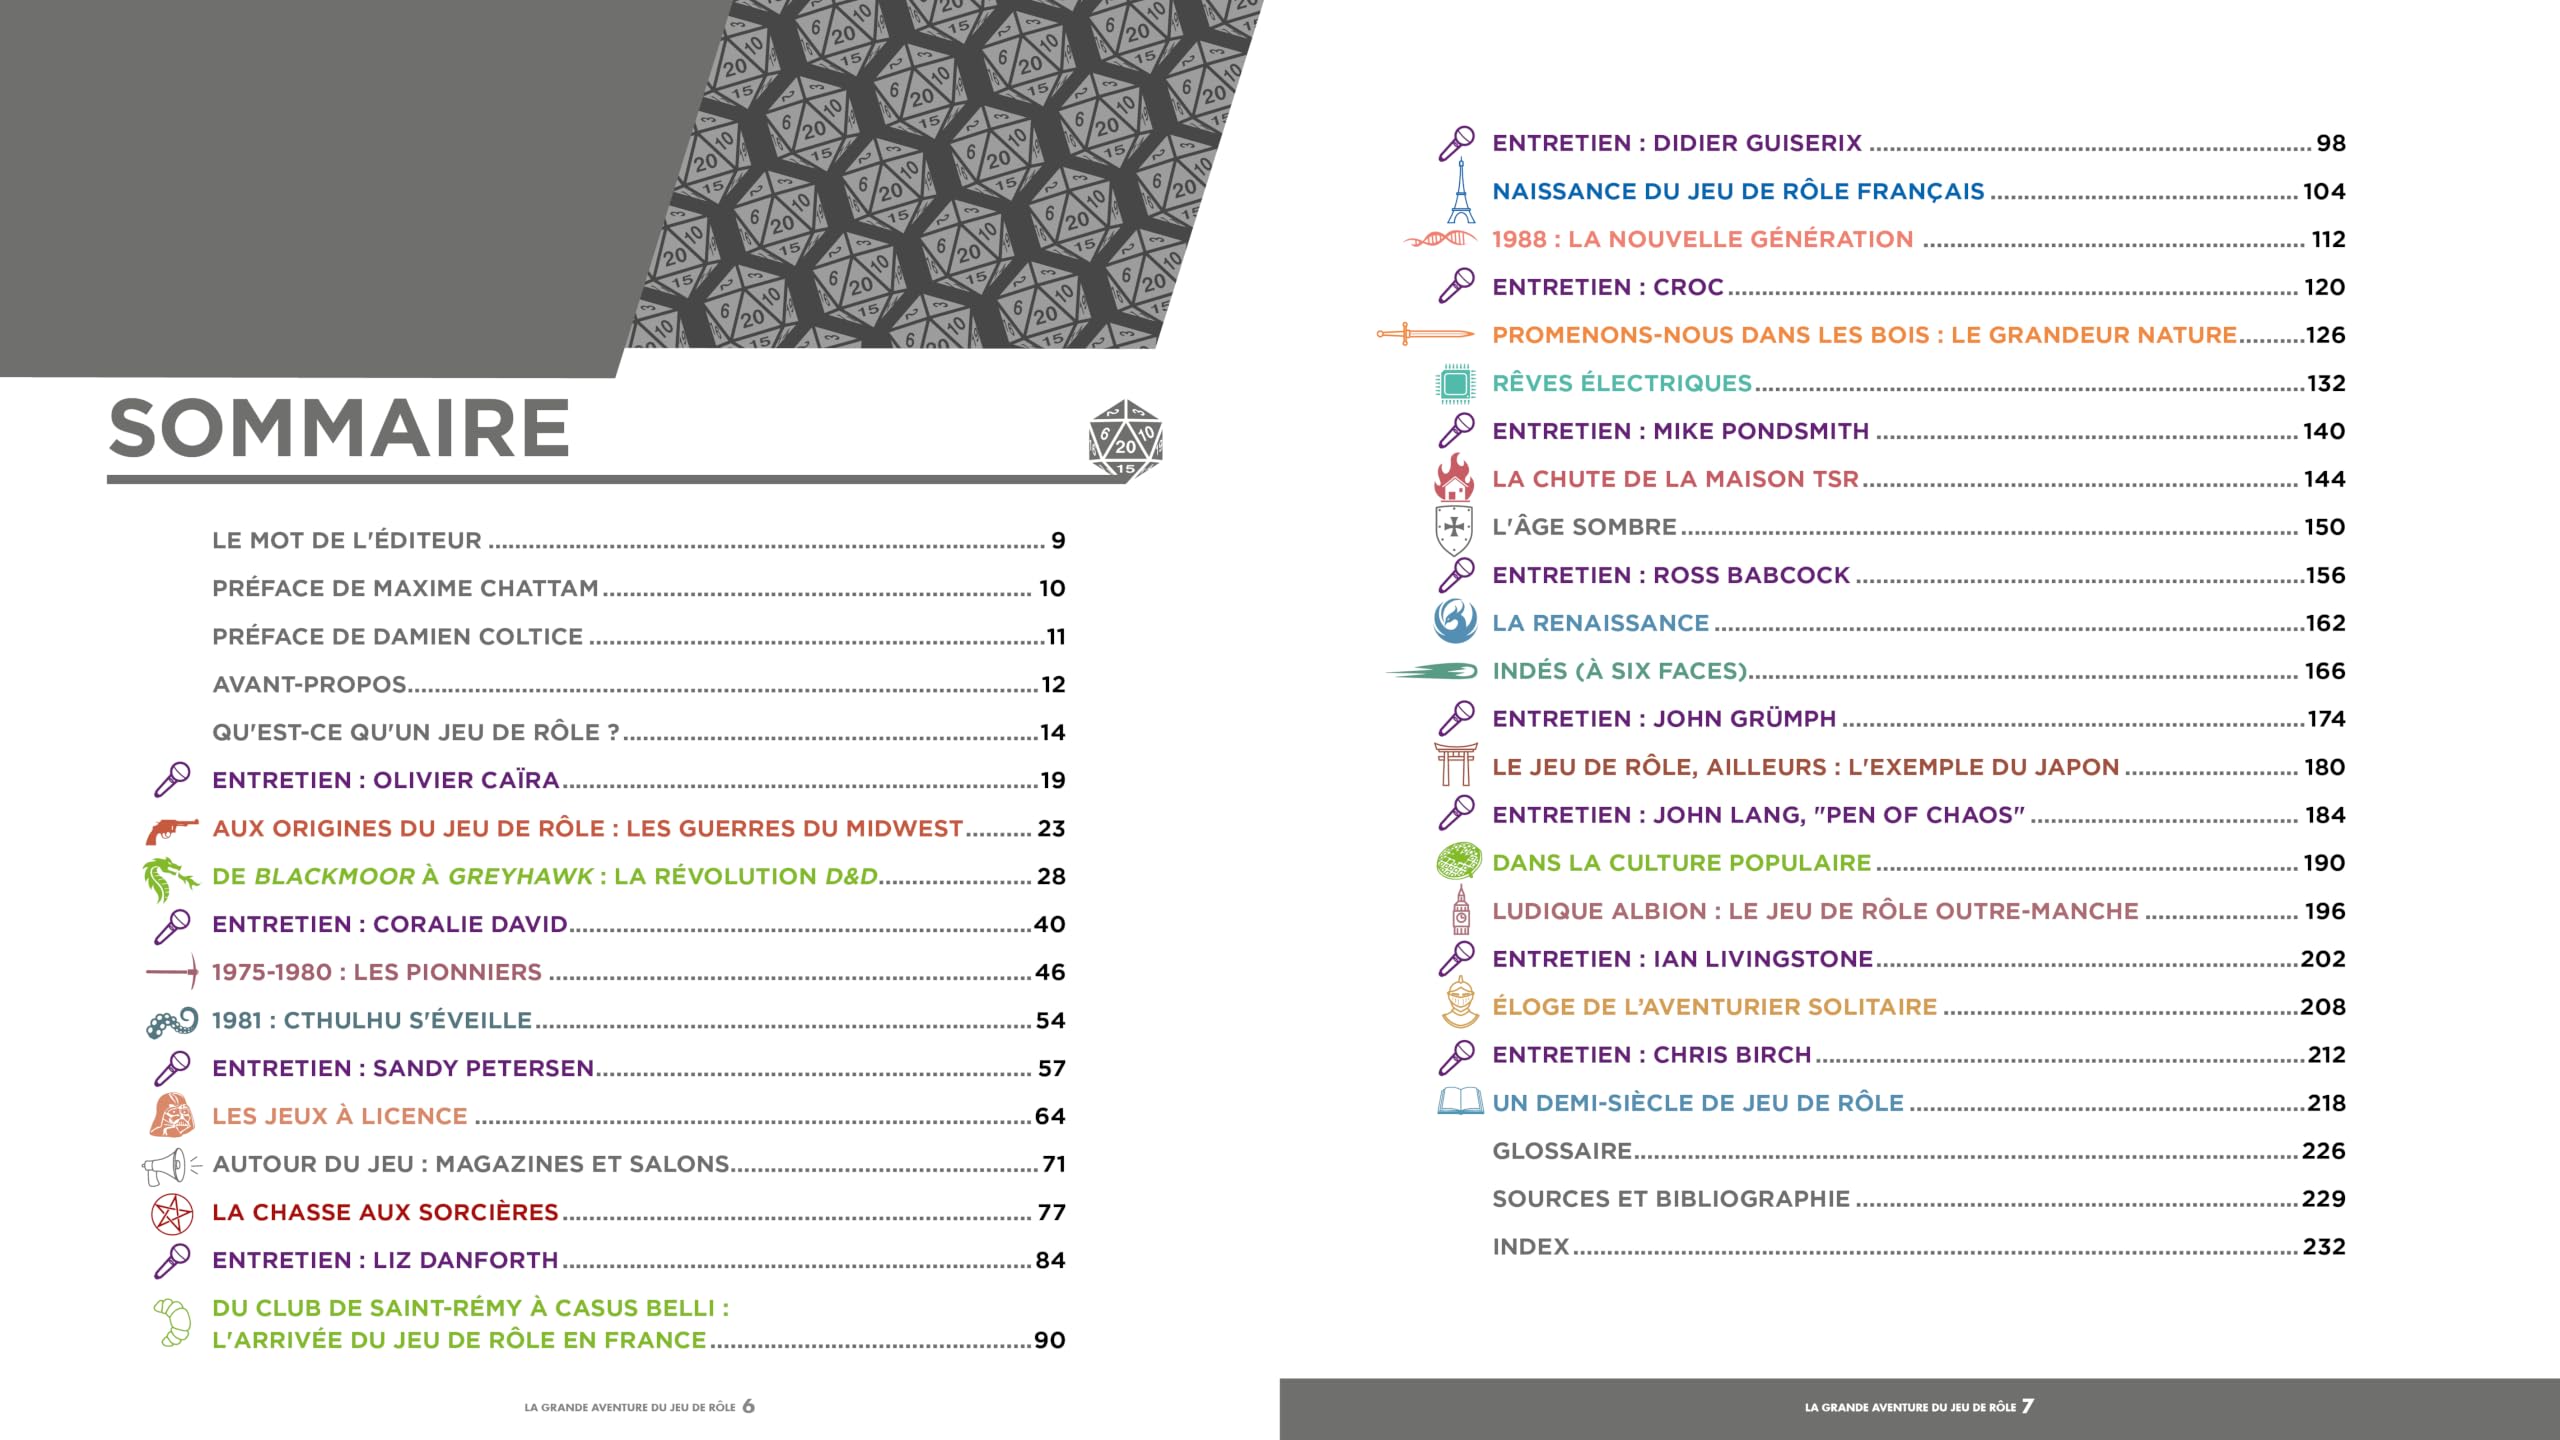Click the revolver icon beside Guerres du Midwest

point(172,829)
